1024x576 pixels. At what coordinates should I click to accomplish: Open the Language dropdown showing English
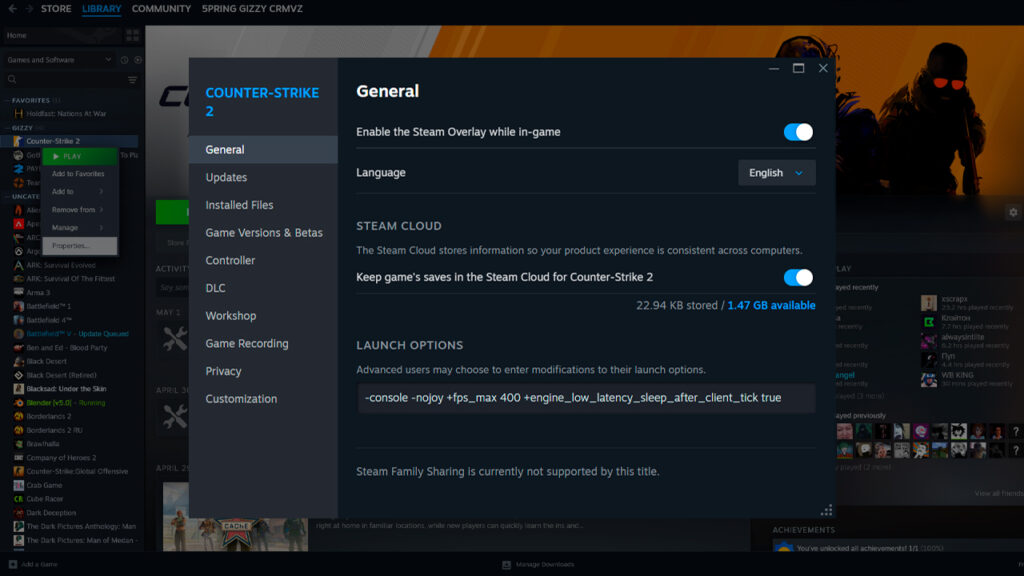click(776, 173)
